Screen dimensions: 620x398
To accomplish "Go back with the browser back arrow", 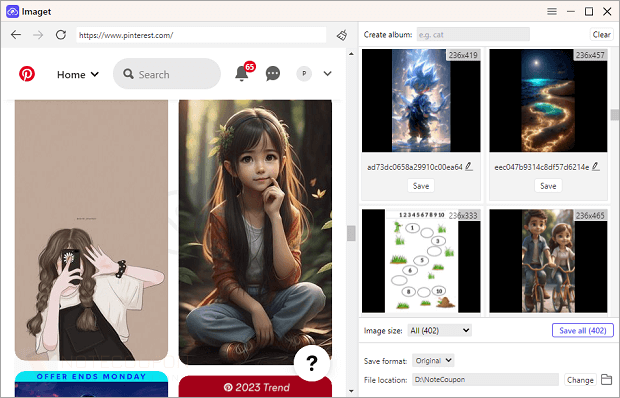I will point(16,35).
